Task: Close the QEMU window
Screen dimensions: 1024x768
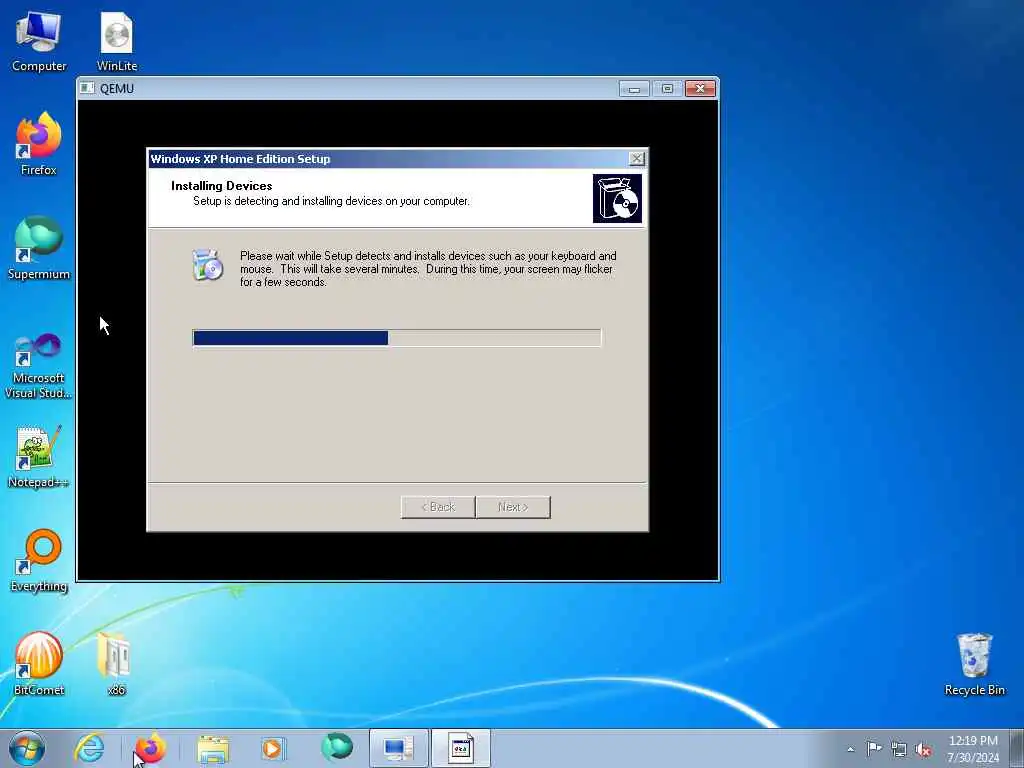Action: click(700, 88)
